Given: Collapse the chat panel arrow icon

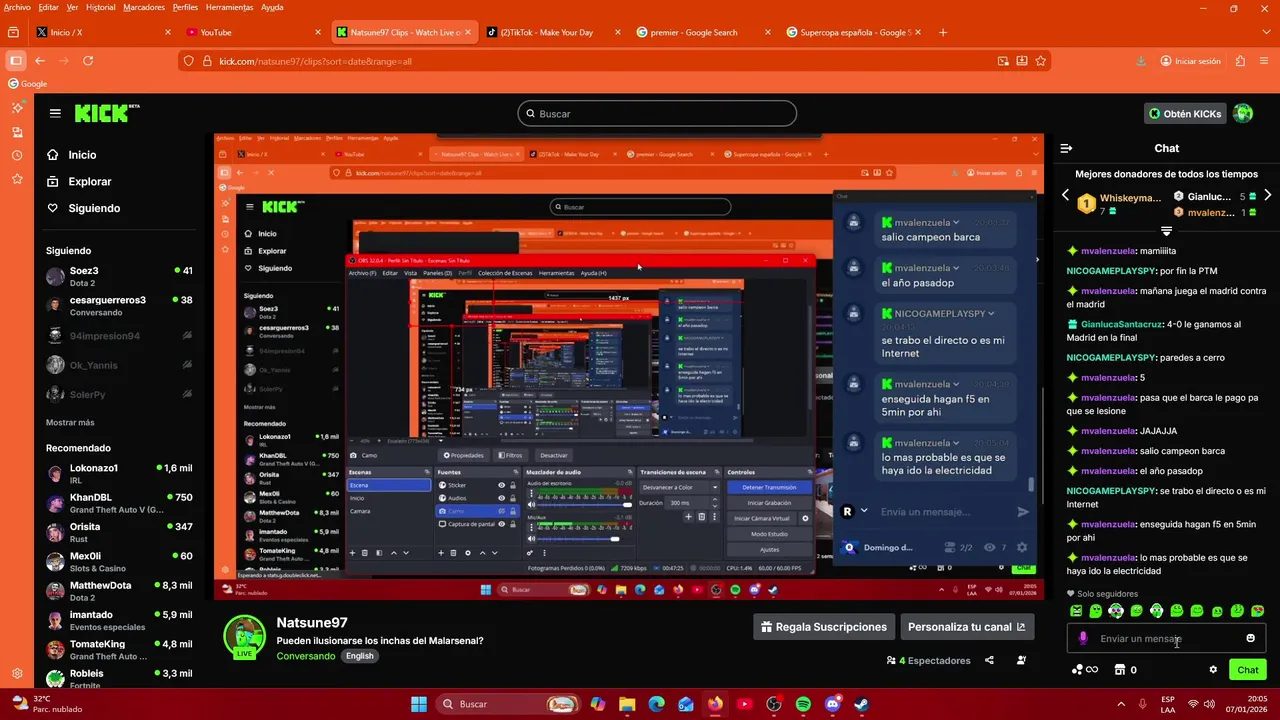Looking at the screenshot, I should [1066, 148].
